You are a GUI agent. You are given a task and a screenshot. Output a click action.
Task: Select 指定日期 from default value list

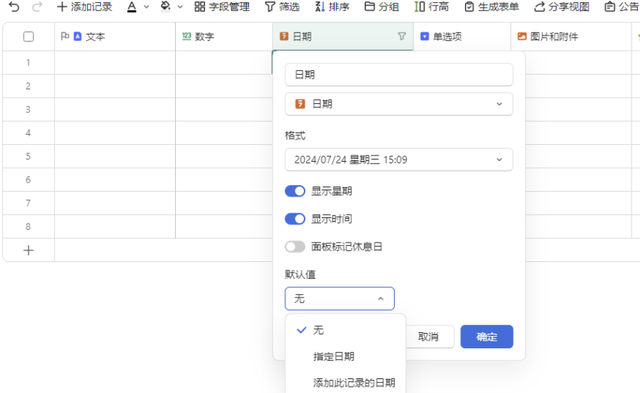(333, 356)
